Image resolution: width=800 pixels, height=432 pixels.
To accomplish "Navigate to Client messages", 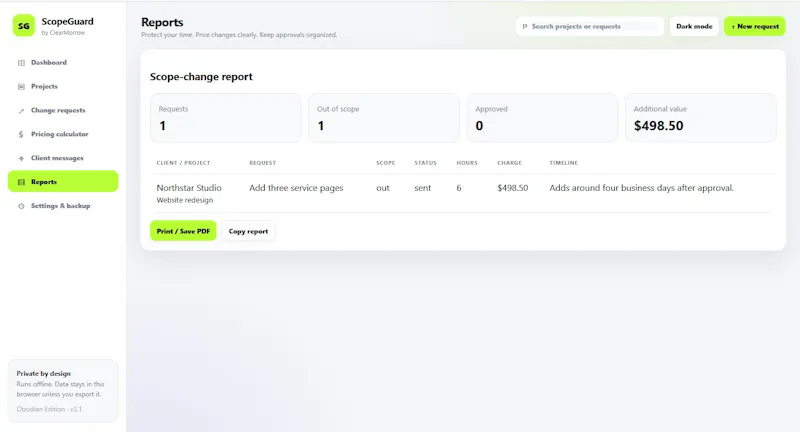I will pos(63,158).
